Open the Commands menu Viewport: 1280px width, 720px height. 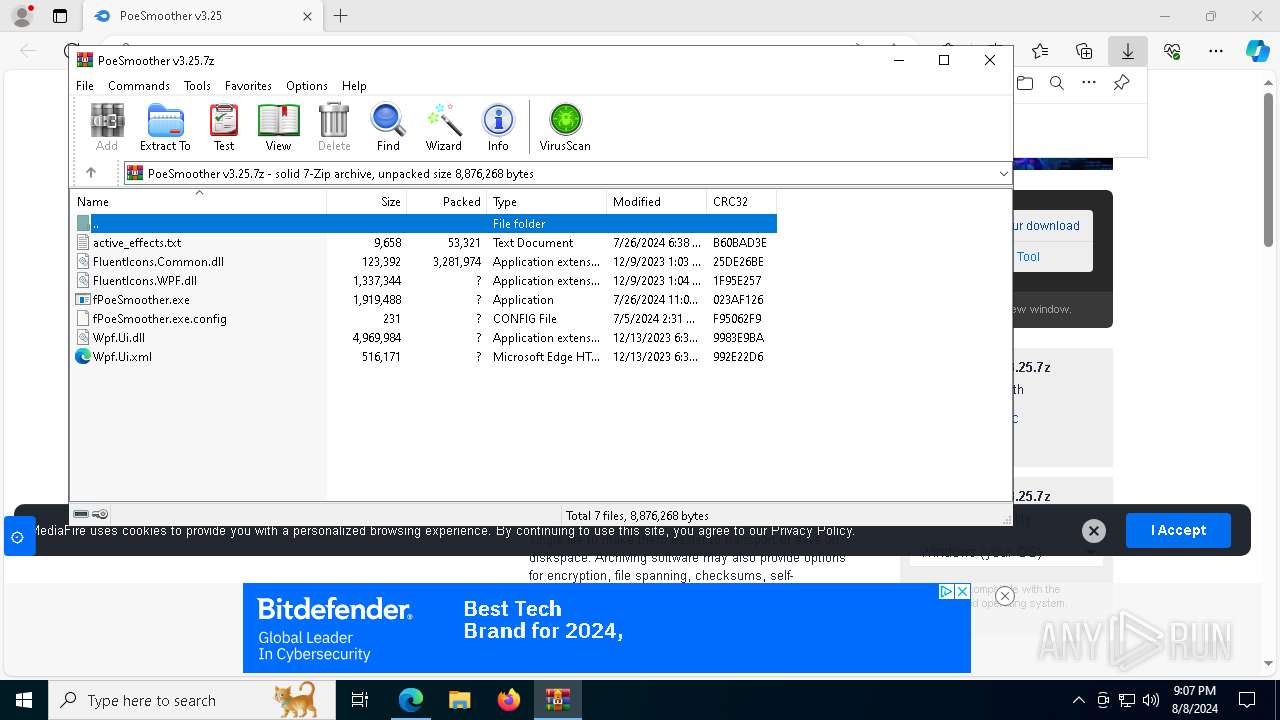(139, 86)
